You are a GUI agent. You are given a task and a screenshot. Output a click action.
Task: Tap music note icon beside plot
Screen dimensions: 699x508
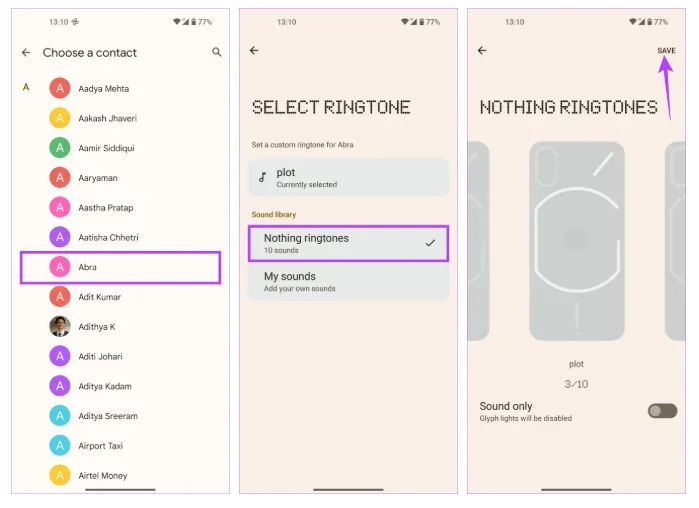(x=263, y=178)
